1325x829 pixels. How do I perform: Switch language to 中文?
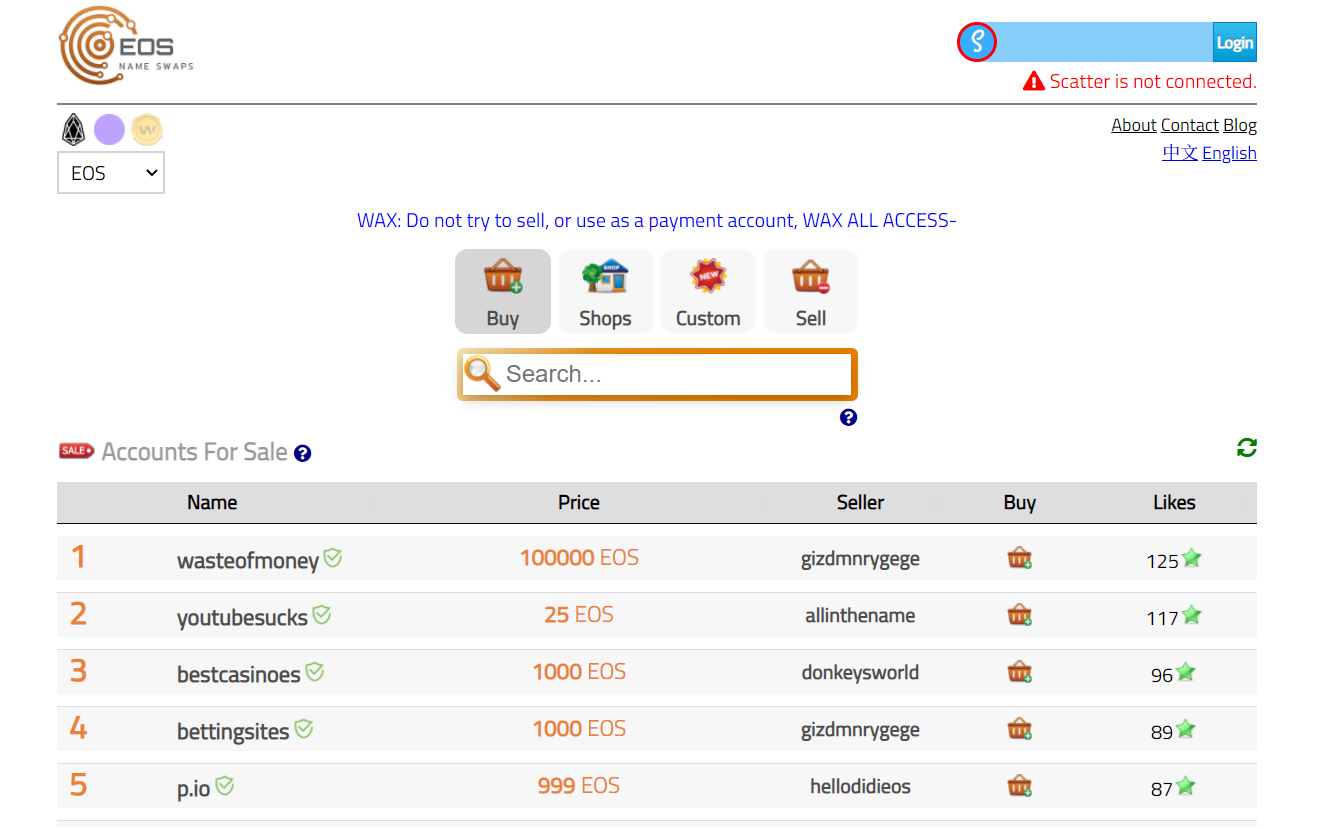tap(1180, 153)
